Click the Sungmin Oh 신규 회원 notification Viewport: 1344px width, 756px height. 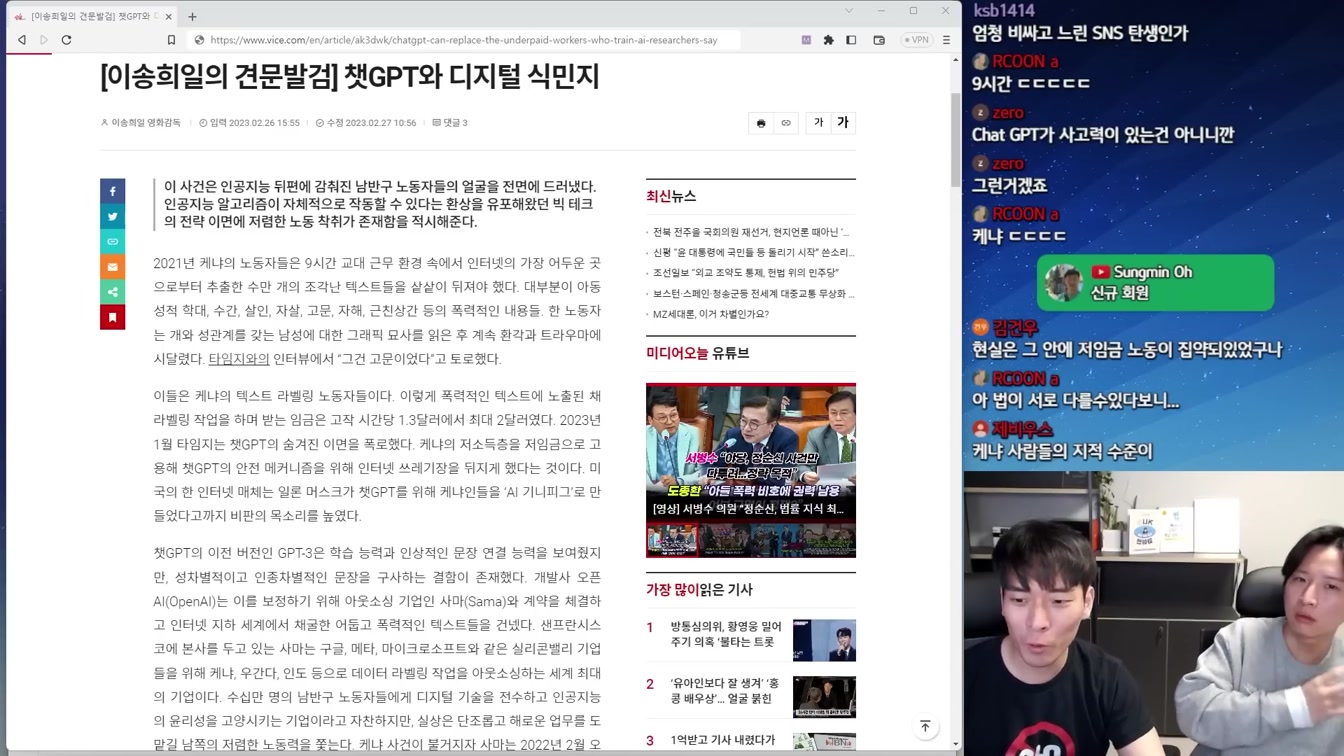tap(1155, 283)
